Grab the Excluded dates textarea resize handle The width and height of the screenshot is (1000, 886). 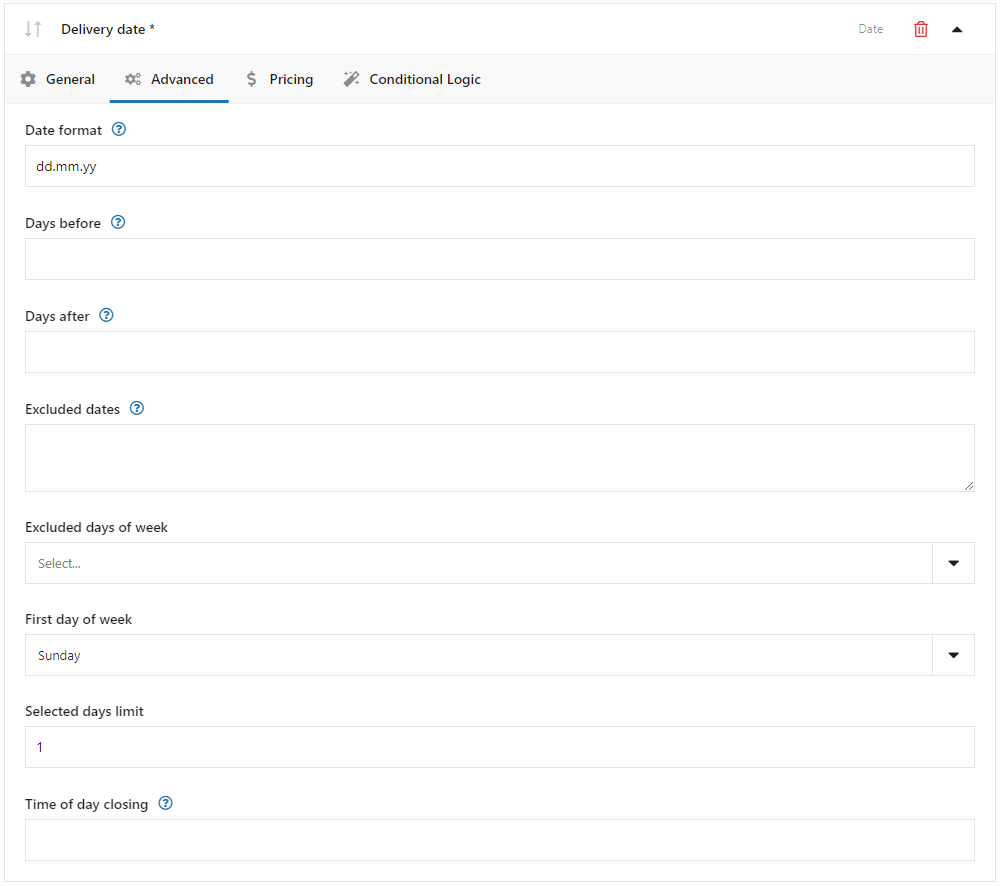(x=969, y=486)
